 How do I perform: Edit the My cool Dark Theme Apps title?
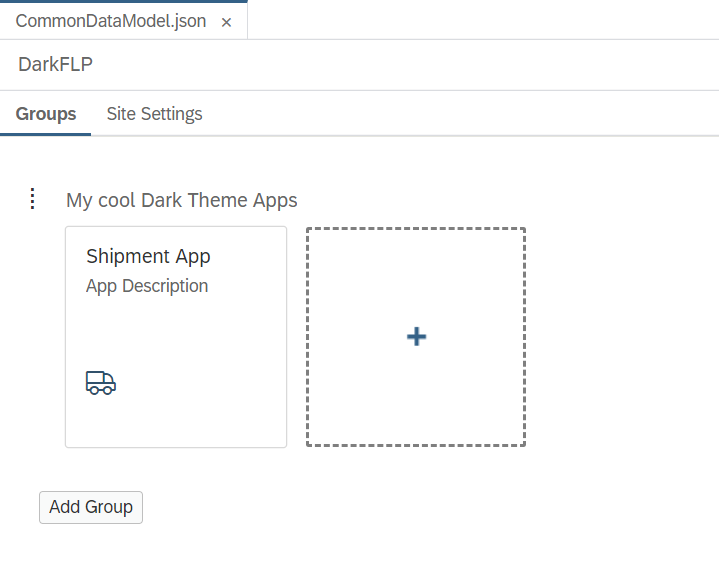tap(182, 200)
